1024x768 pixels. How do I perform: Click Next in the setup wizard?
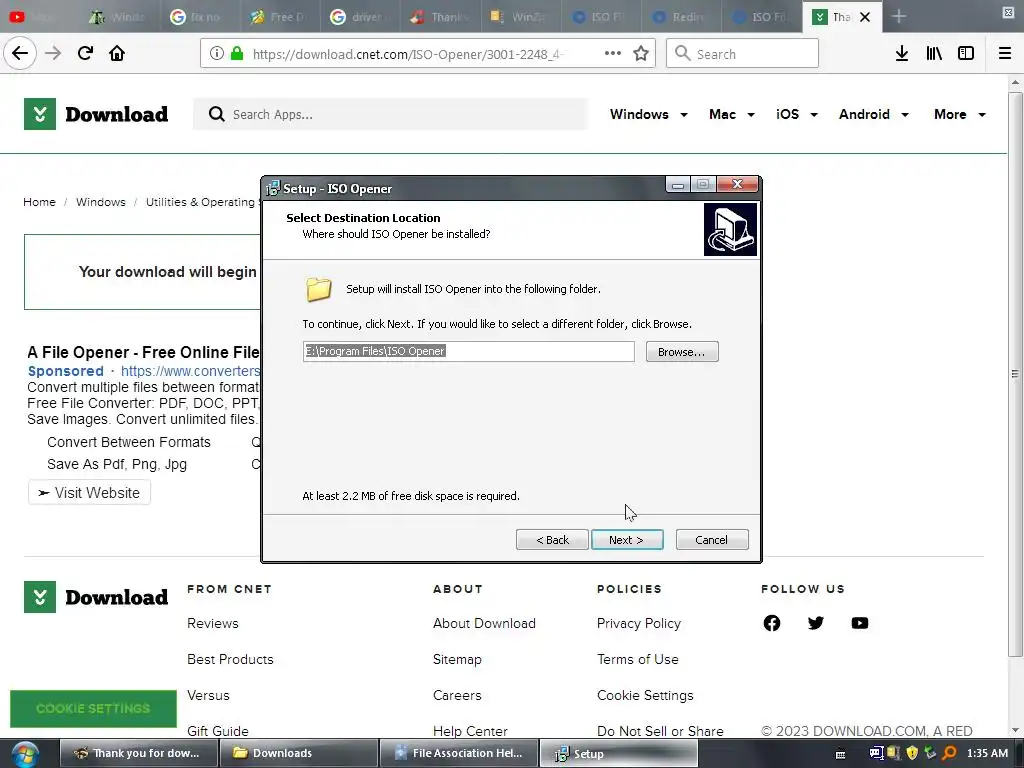627,539
